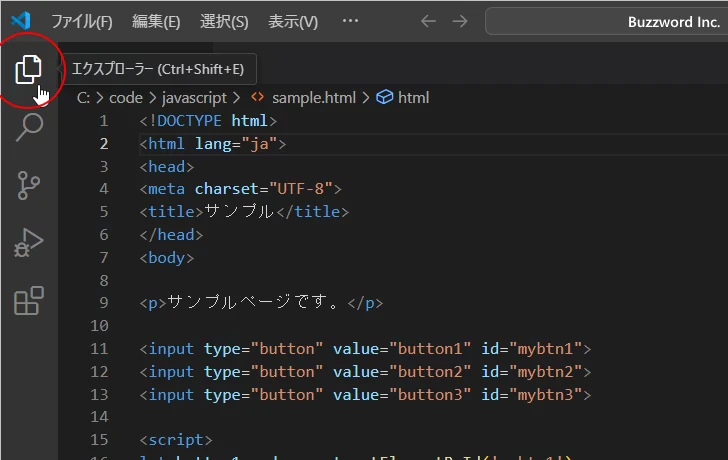Click the title text サンプル
The height and width of the screenshot is (460, 728).
point(239,212)
